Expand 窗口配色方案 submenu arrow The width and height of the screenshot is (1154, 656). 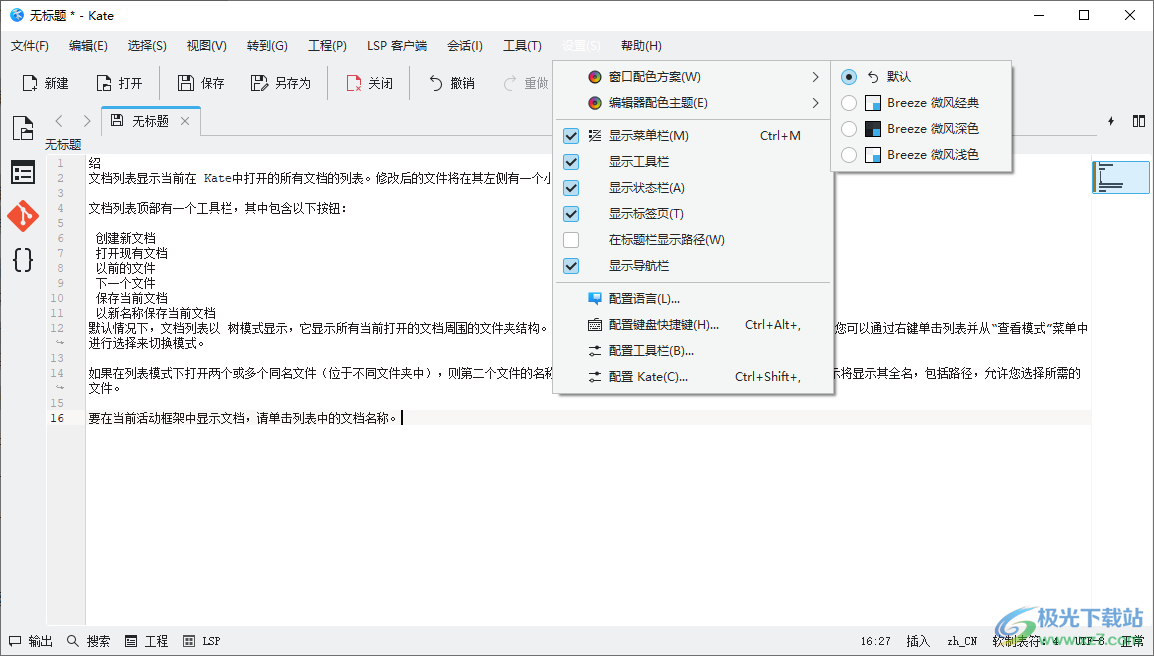(815, 77)
